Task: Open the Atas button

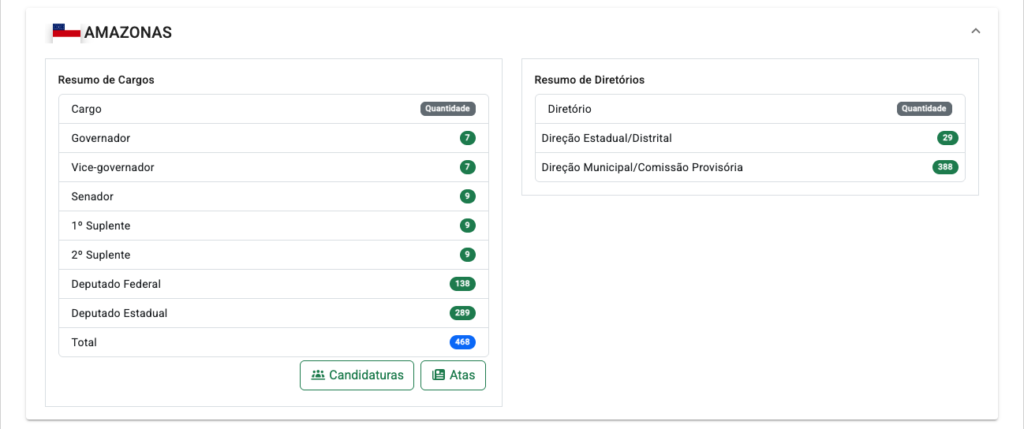Action: pos(453,375)
